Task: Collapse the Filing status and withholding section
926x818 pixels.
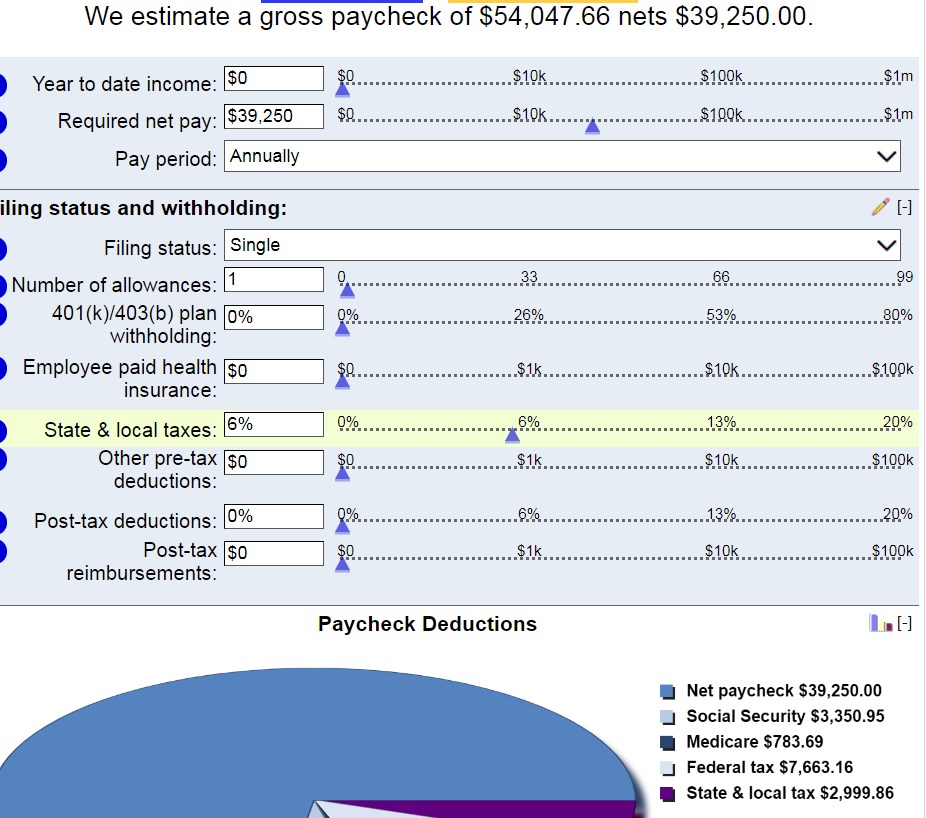Action: click(904, 207)
